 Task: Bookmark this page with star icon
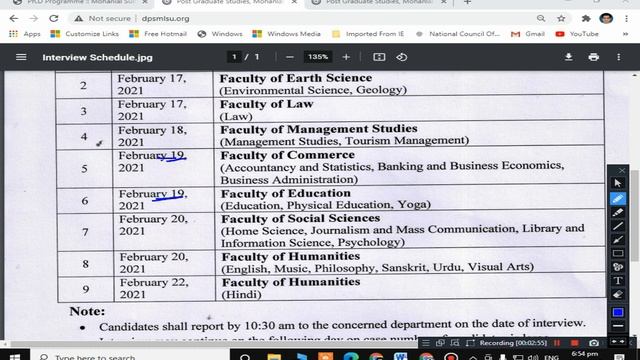(x=561, y=18)
